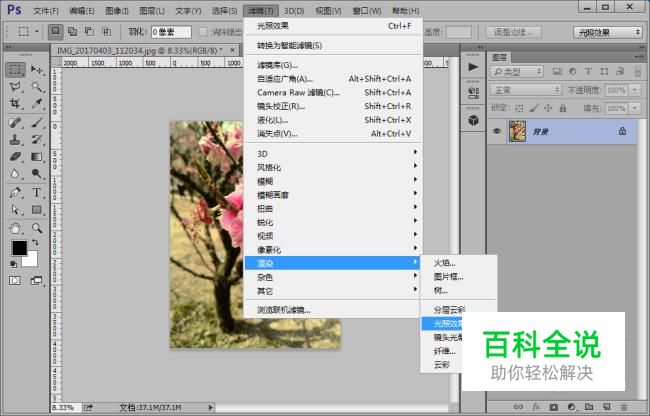Select the Path Selection tool

(15, 210)
